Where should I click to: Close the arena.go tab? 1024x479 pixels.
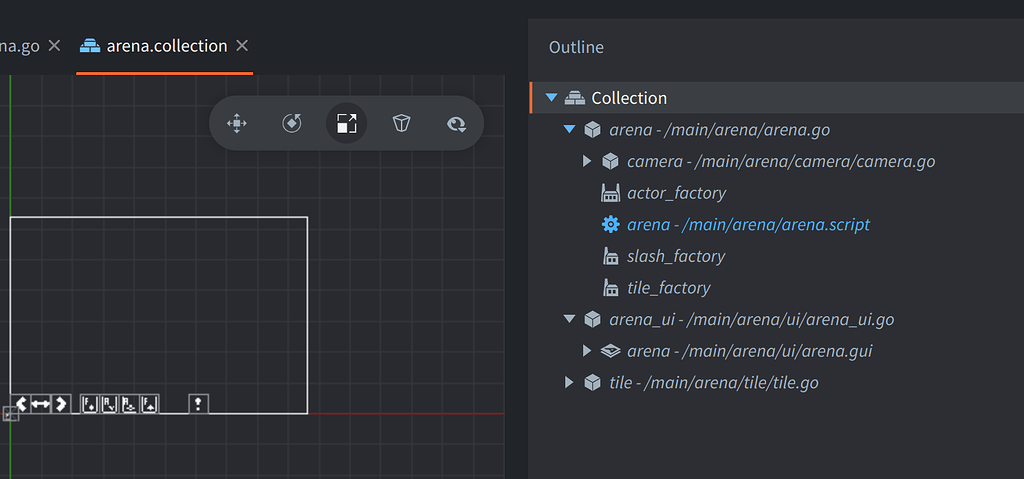tap(55, 46)
